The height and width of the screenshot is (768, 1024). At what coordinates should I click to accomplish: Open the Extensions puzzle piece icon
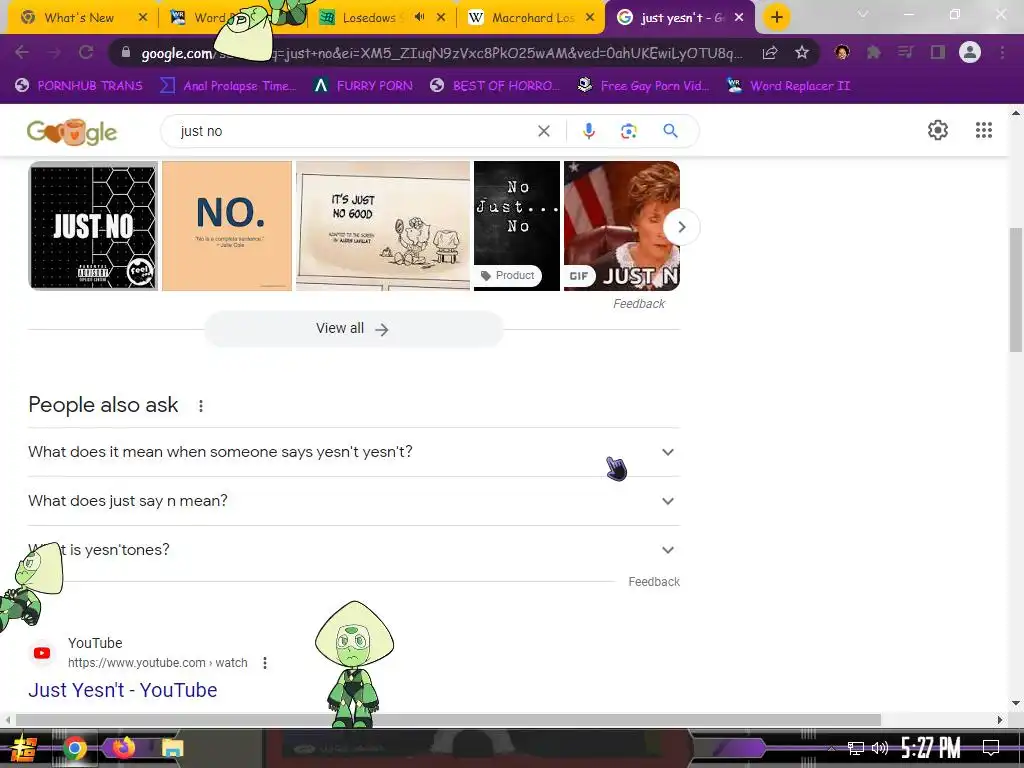tap(874, 52)
